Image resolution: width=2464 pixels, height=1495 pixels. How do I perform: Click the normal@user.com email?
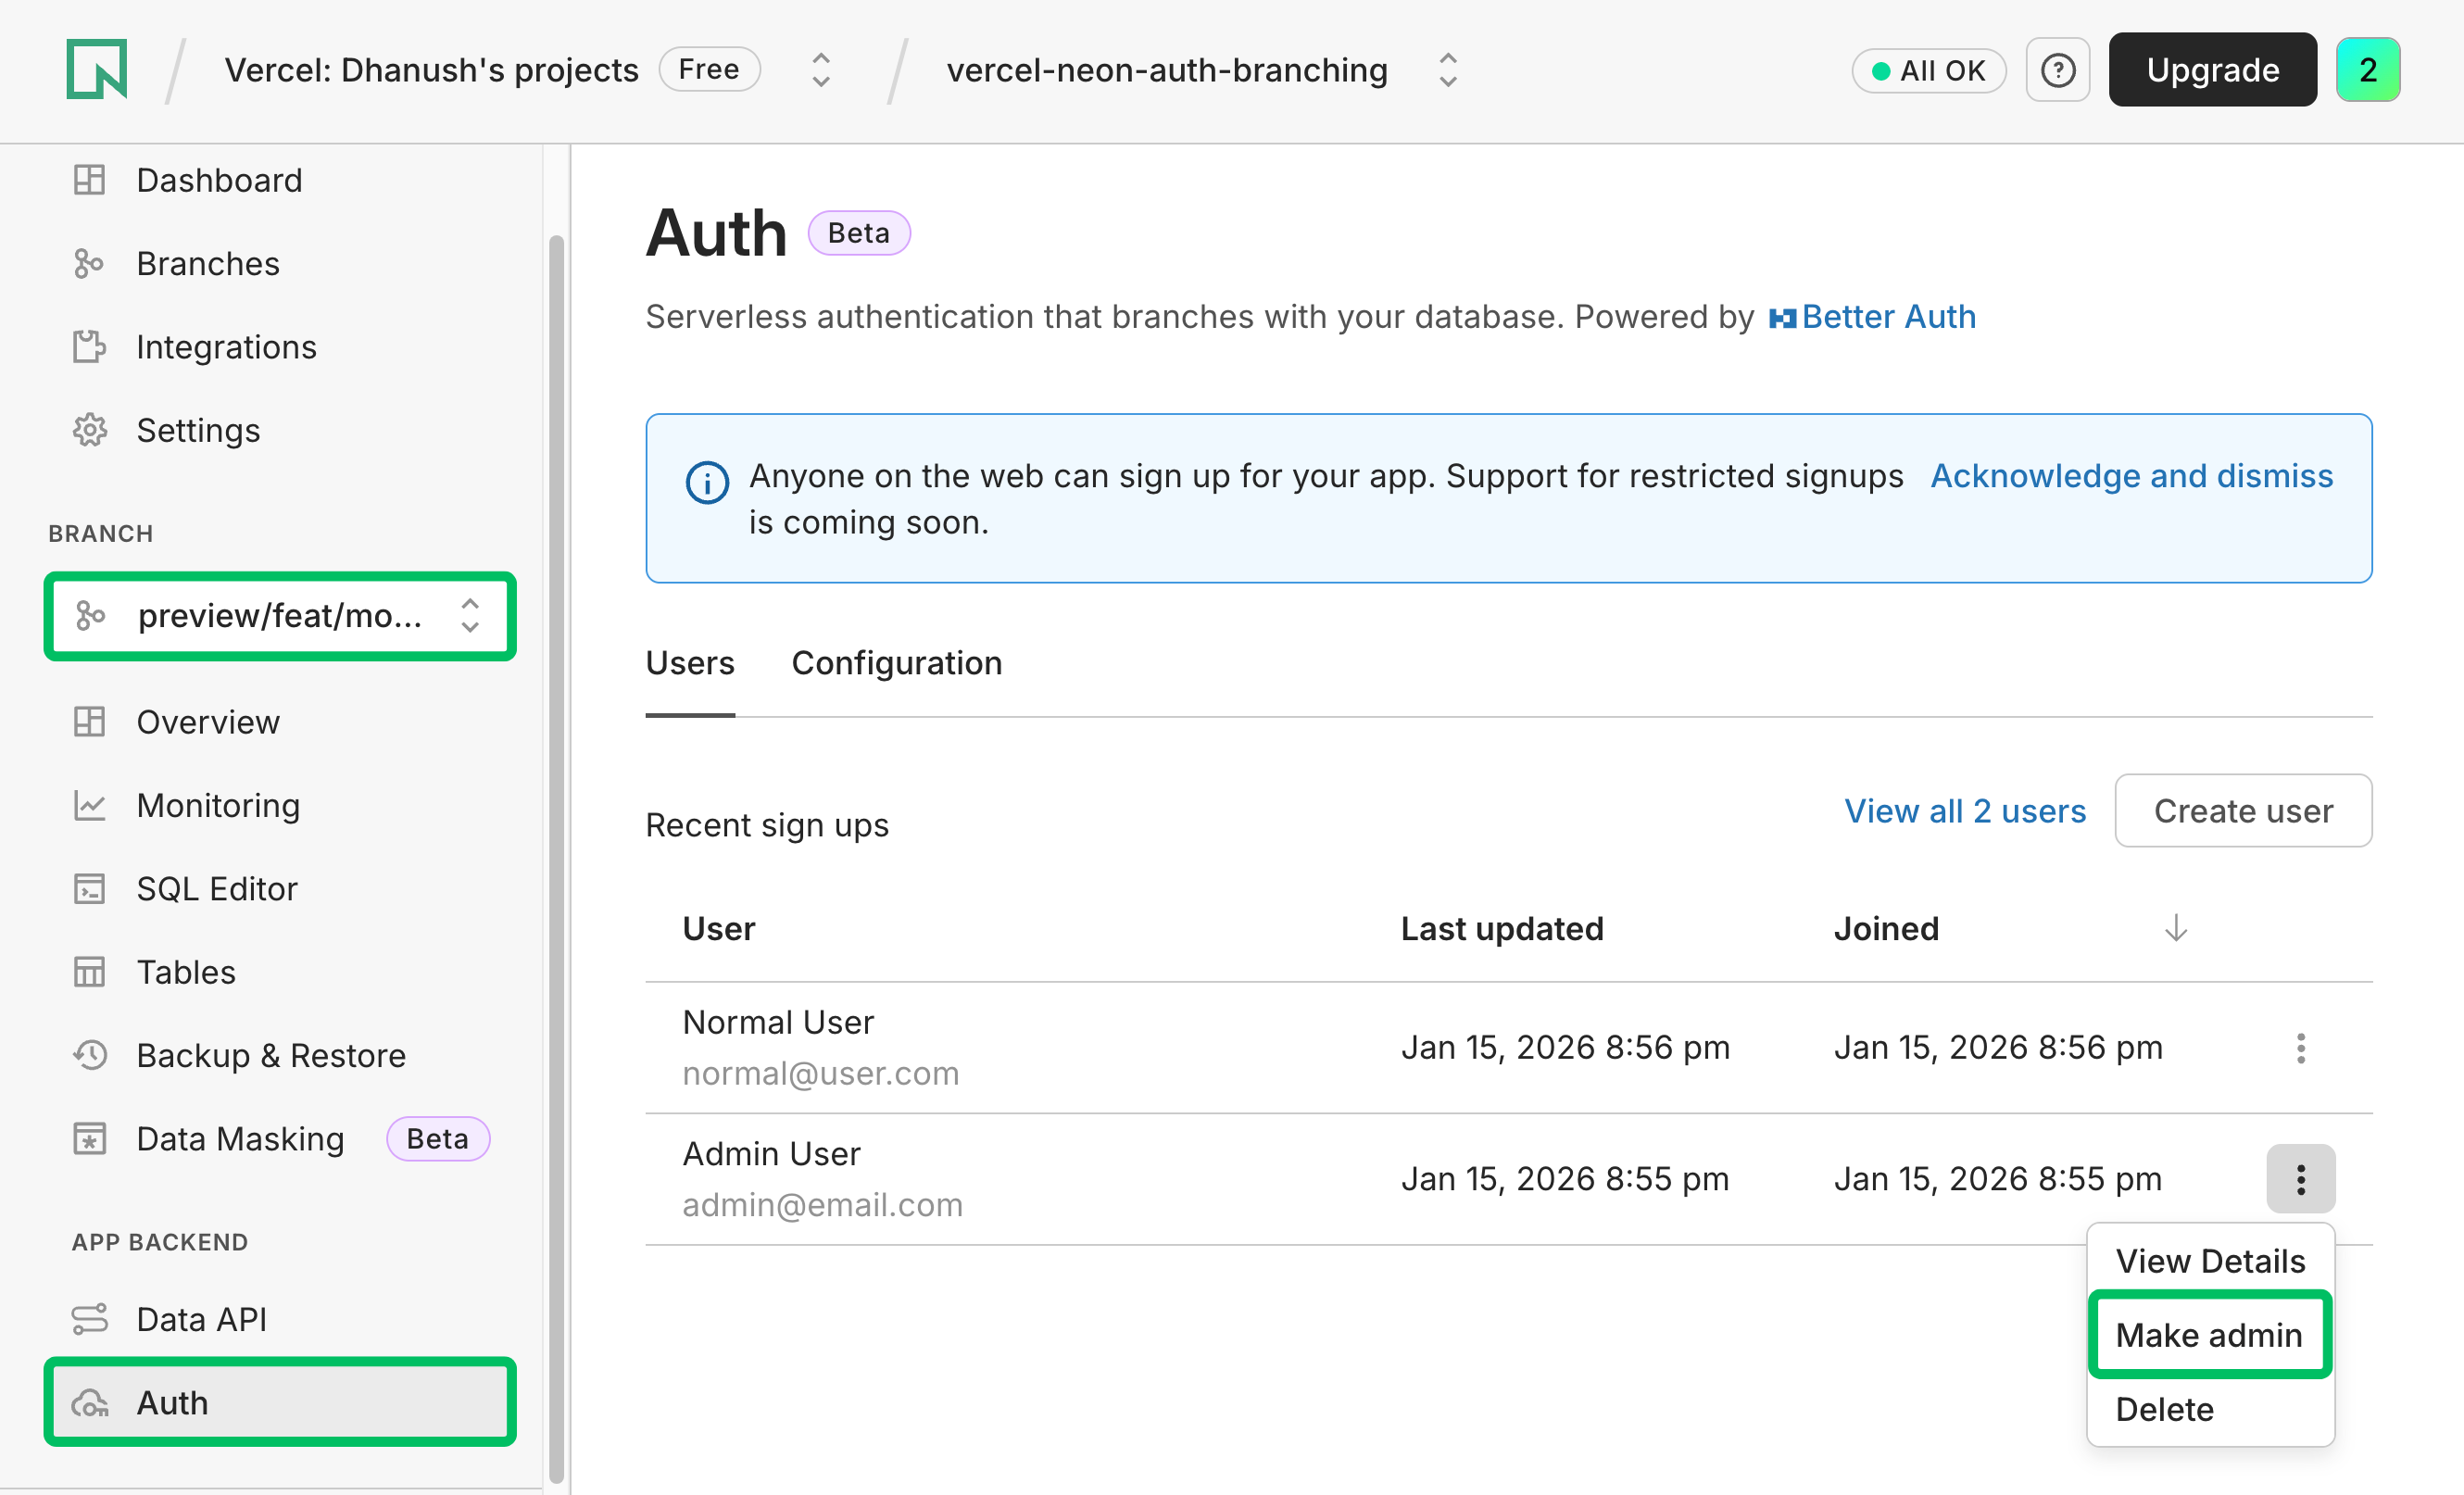click(x=820, y=1073)
